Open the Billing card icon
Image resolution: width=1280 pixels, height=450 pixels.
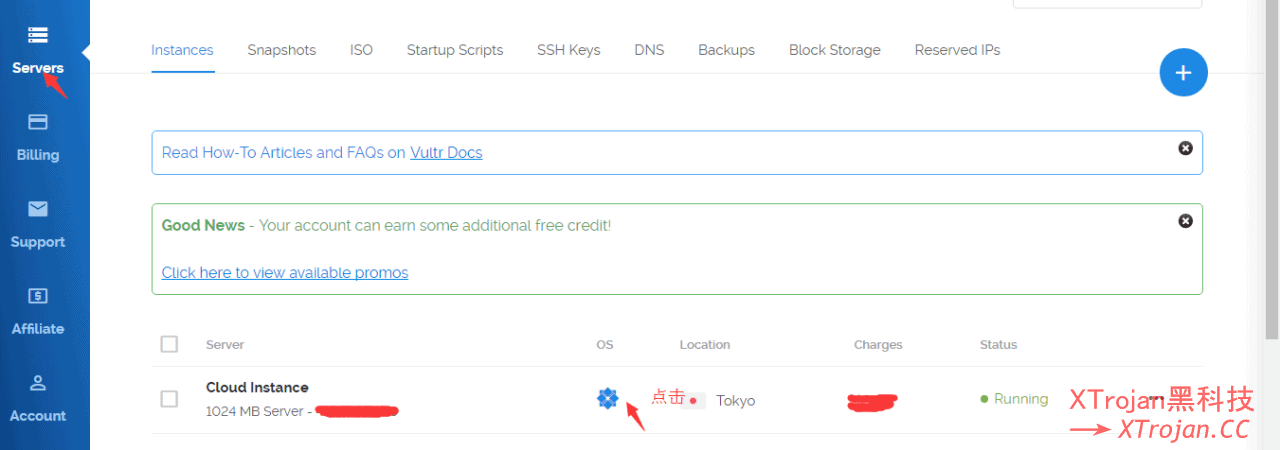pos(38,122)
